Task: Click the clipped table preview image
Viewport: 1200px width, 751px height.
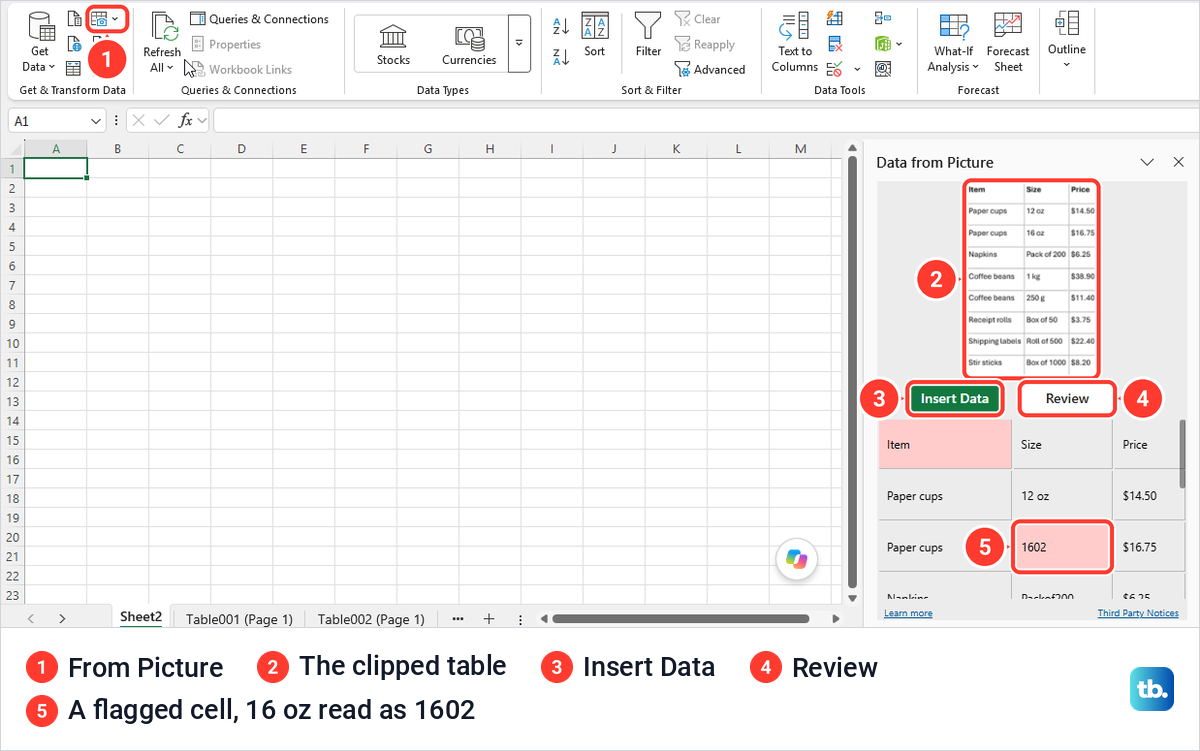Action: tap(1031, 278)
